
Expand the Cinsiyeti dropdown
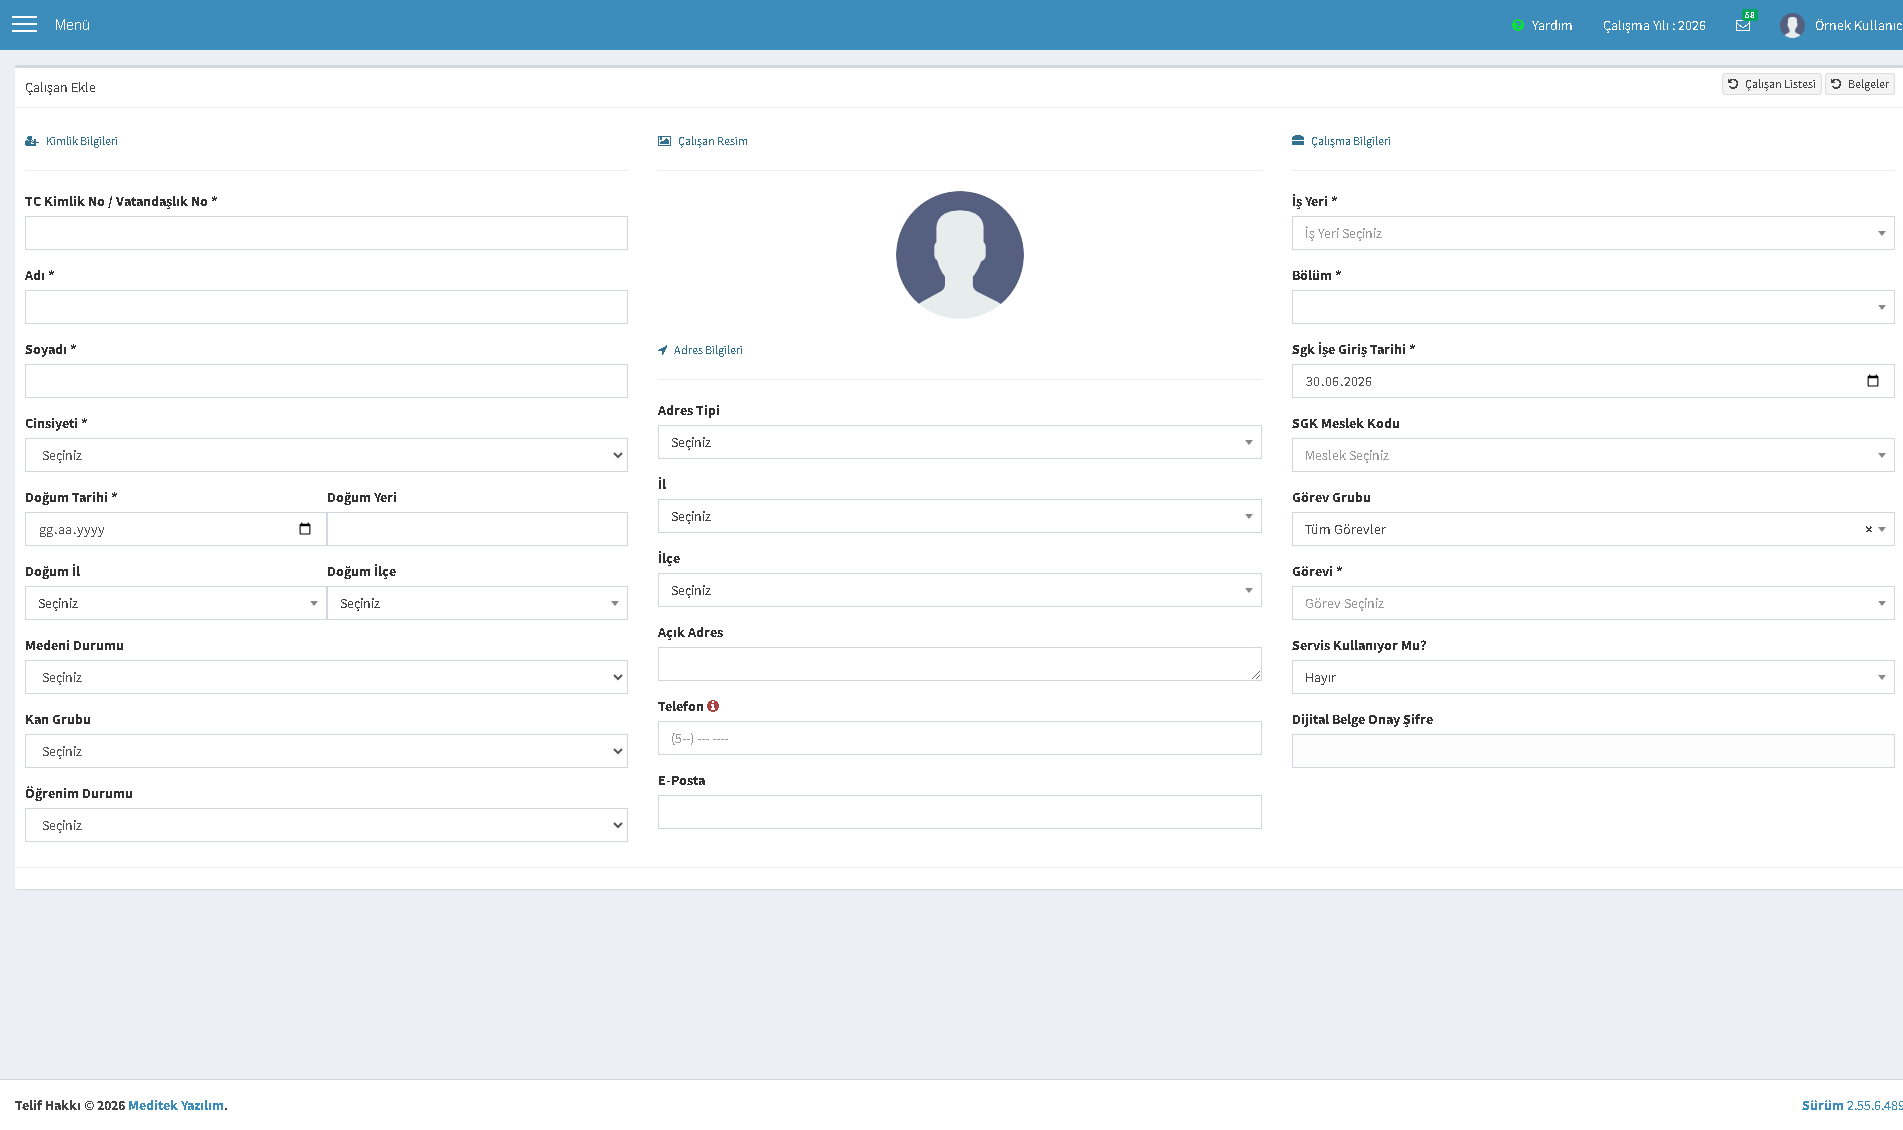(x=326, y=455)
